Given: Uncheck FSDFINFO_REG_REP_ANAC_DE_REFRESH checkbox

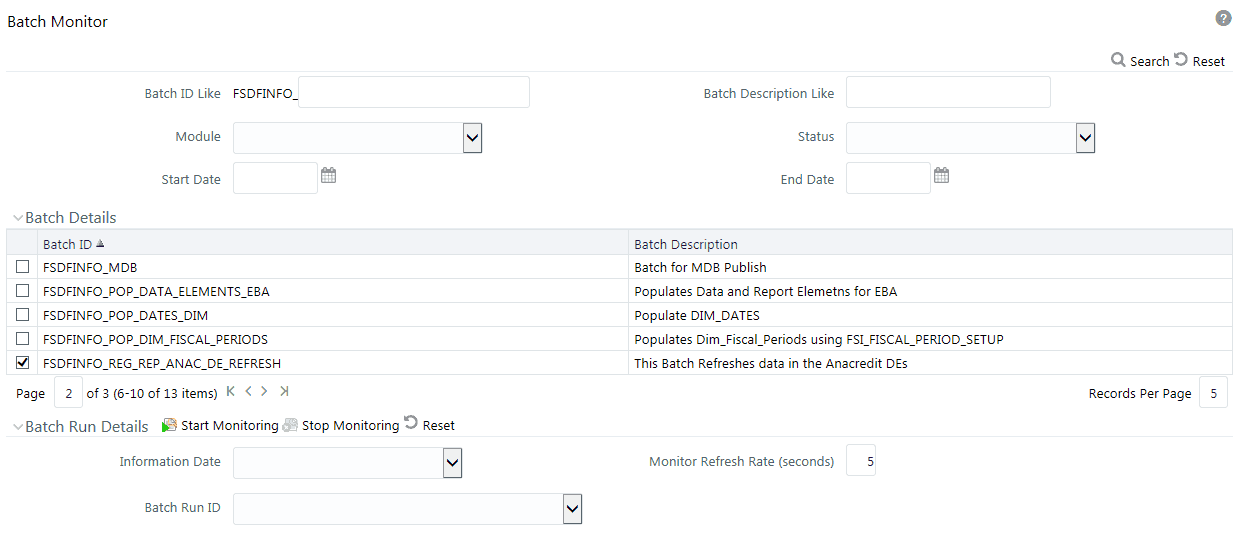Looking at the screenshot, I should (22, 363).
